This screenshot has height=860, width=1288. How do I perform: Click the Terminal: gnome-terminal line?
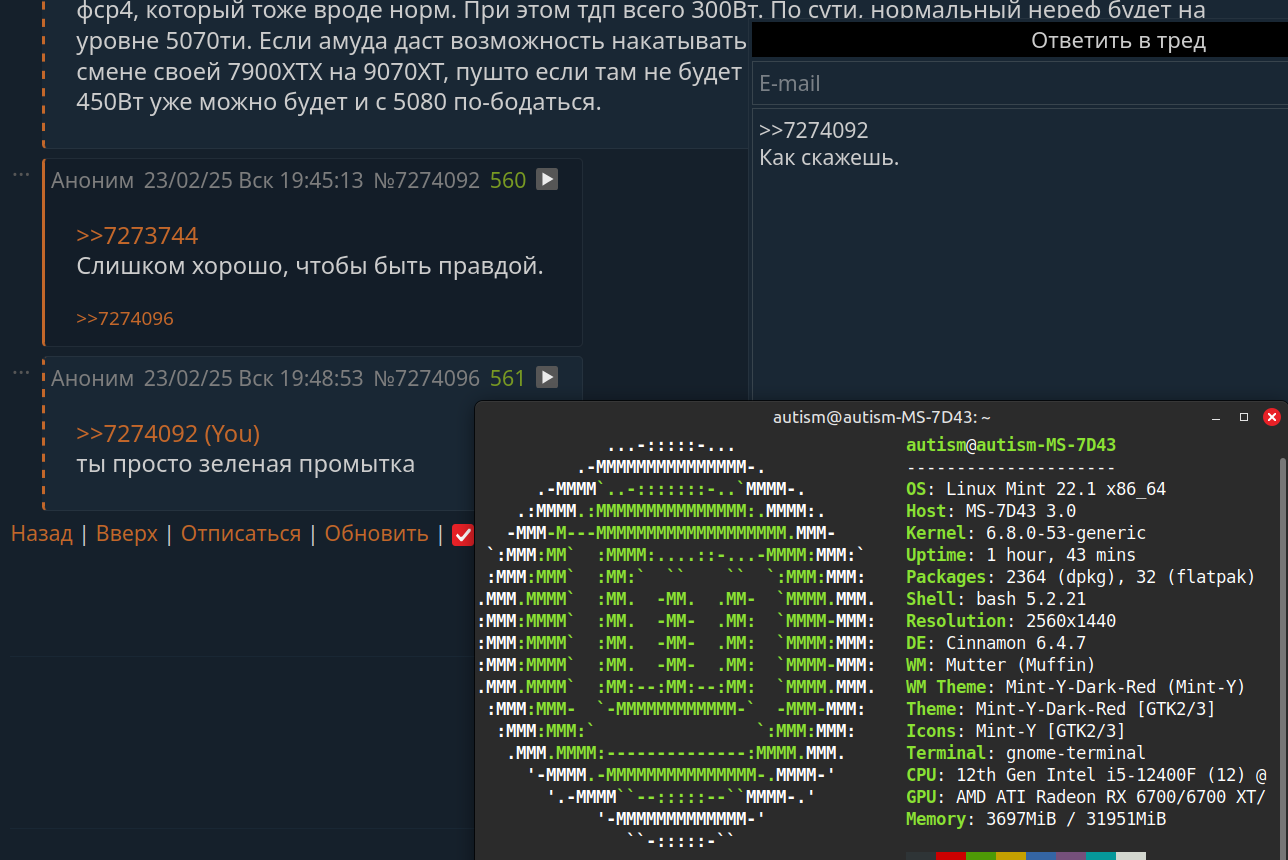click(1026, 753)
